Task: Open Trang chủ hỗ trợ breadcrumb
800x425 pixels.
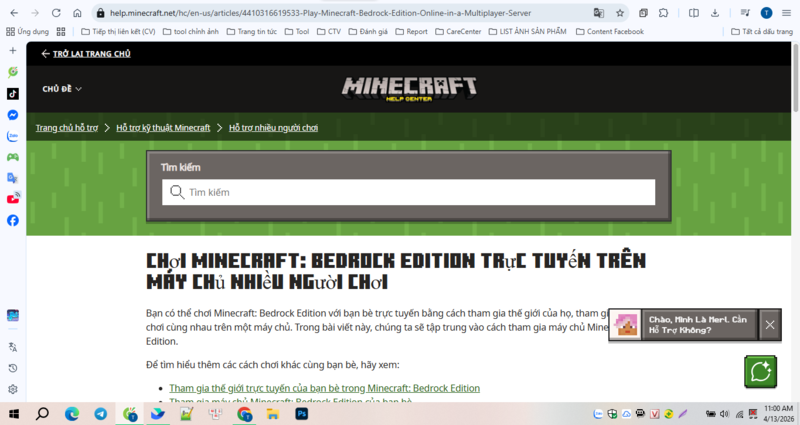Action: click(x=67, y=128)
